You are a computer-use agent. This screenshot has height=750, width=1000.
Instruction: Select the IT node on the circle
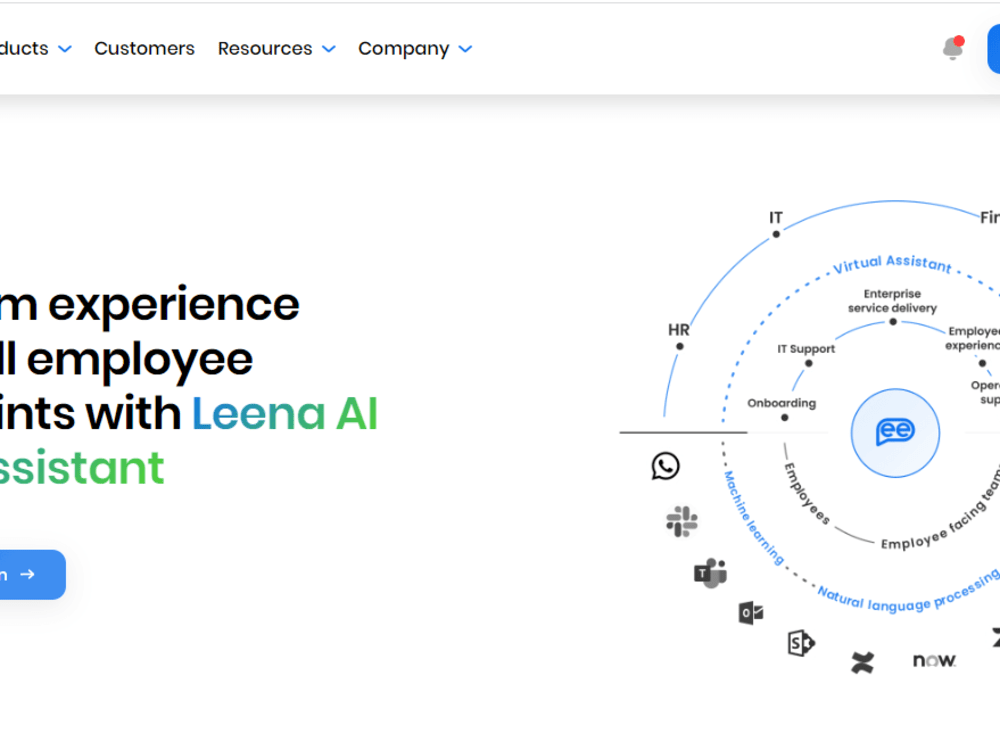click(x=775, y=232)
